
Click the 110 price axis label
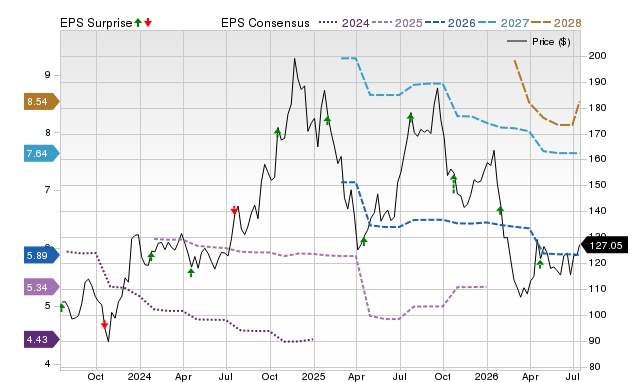tap(597, 289)
